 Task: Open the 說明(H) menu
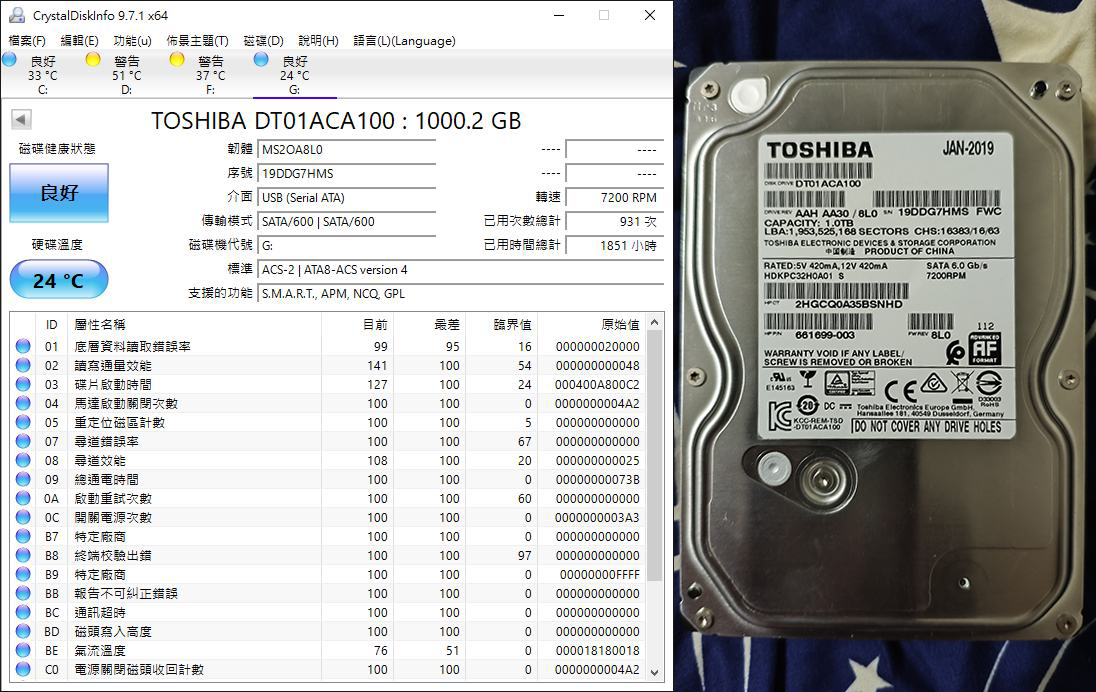pyautogui.click(x=318, y=41)
